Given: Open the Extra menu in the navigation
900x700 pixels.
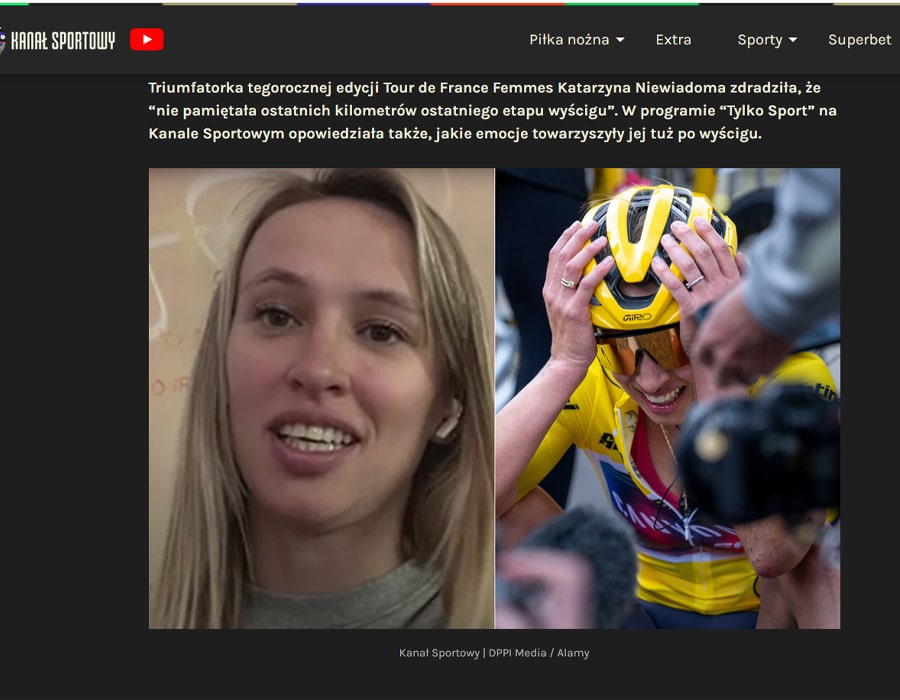Looking at the screenshot, I should click(x=673, y=40).
